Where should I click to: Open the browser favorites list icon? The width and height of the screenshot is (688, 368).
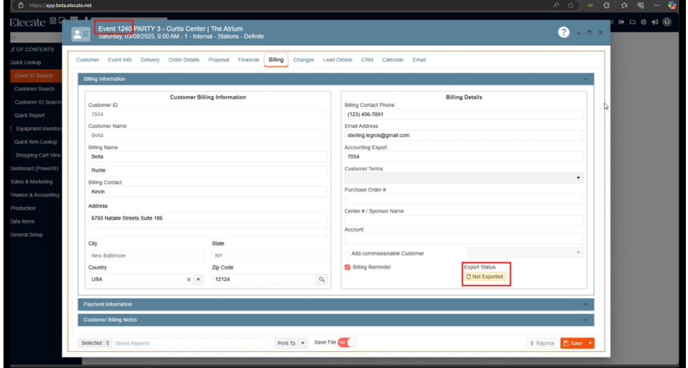click(624, 5)
